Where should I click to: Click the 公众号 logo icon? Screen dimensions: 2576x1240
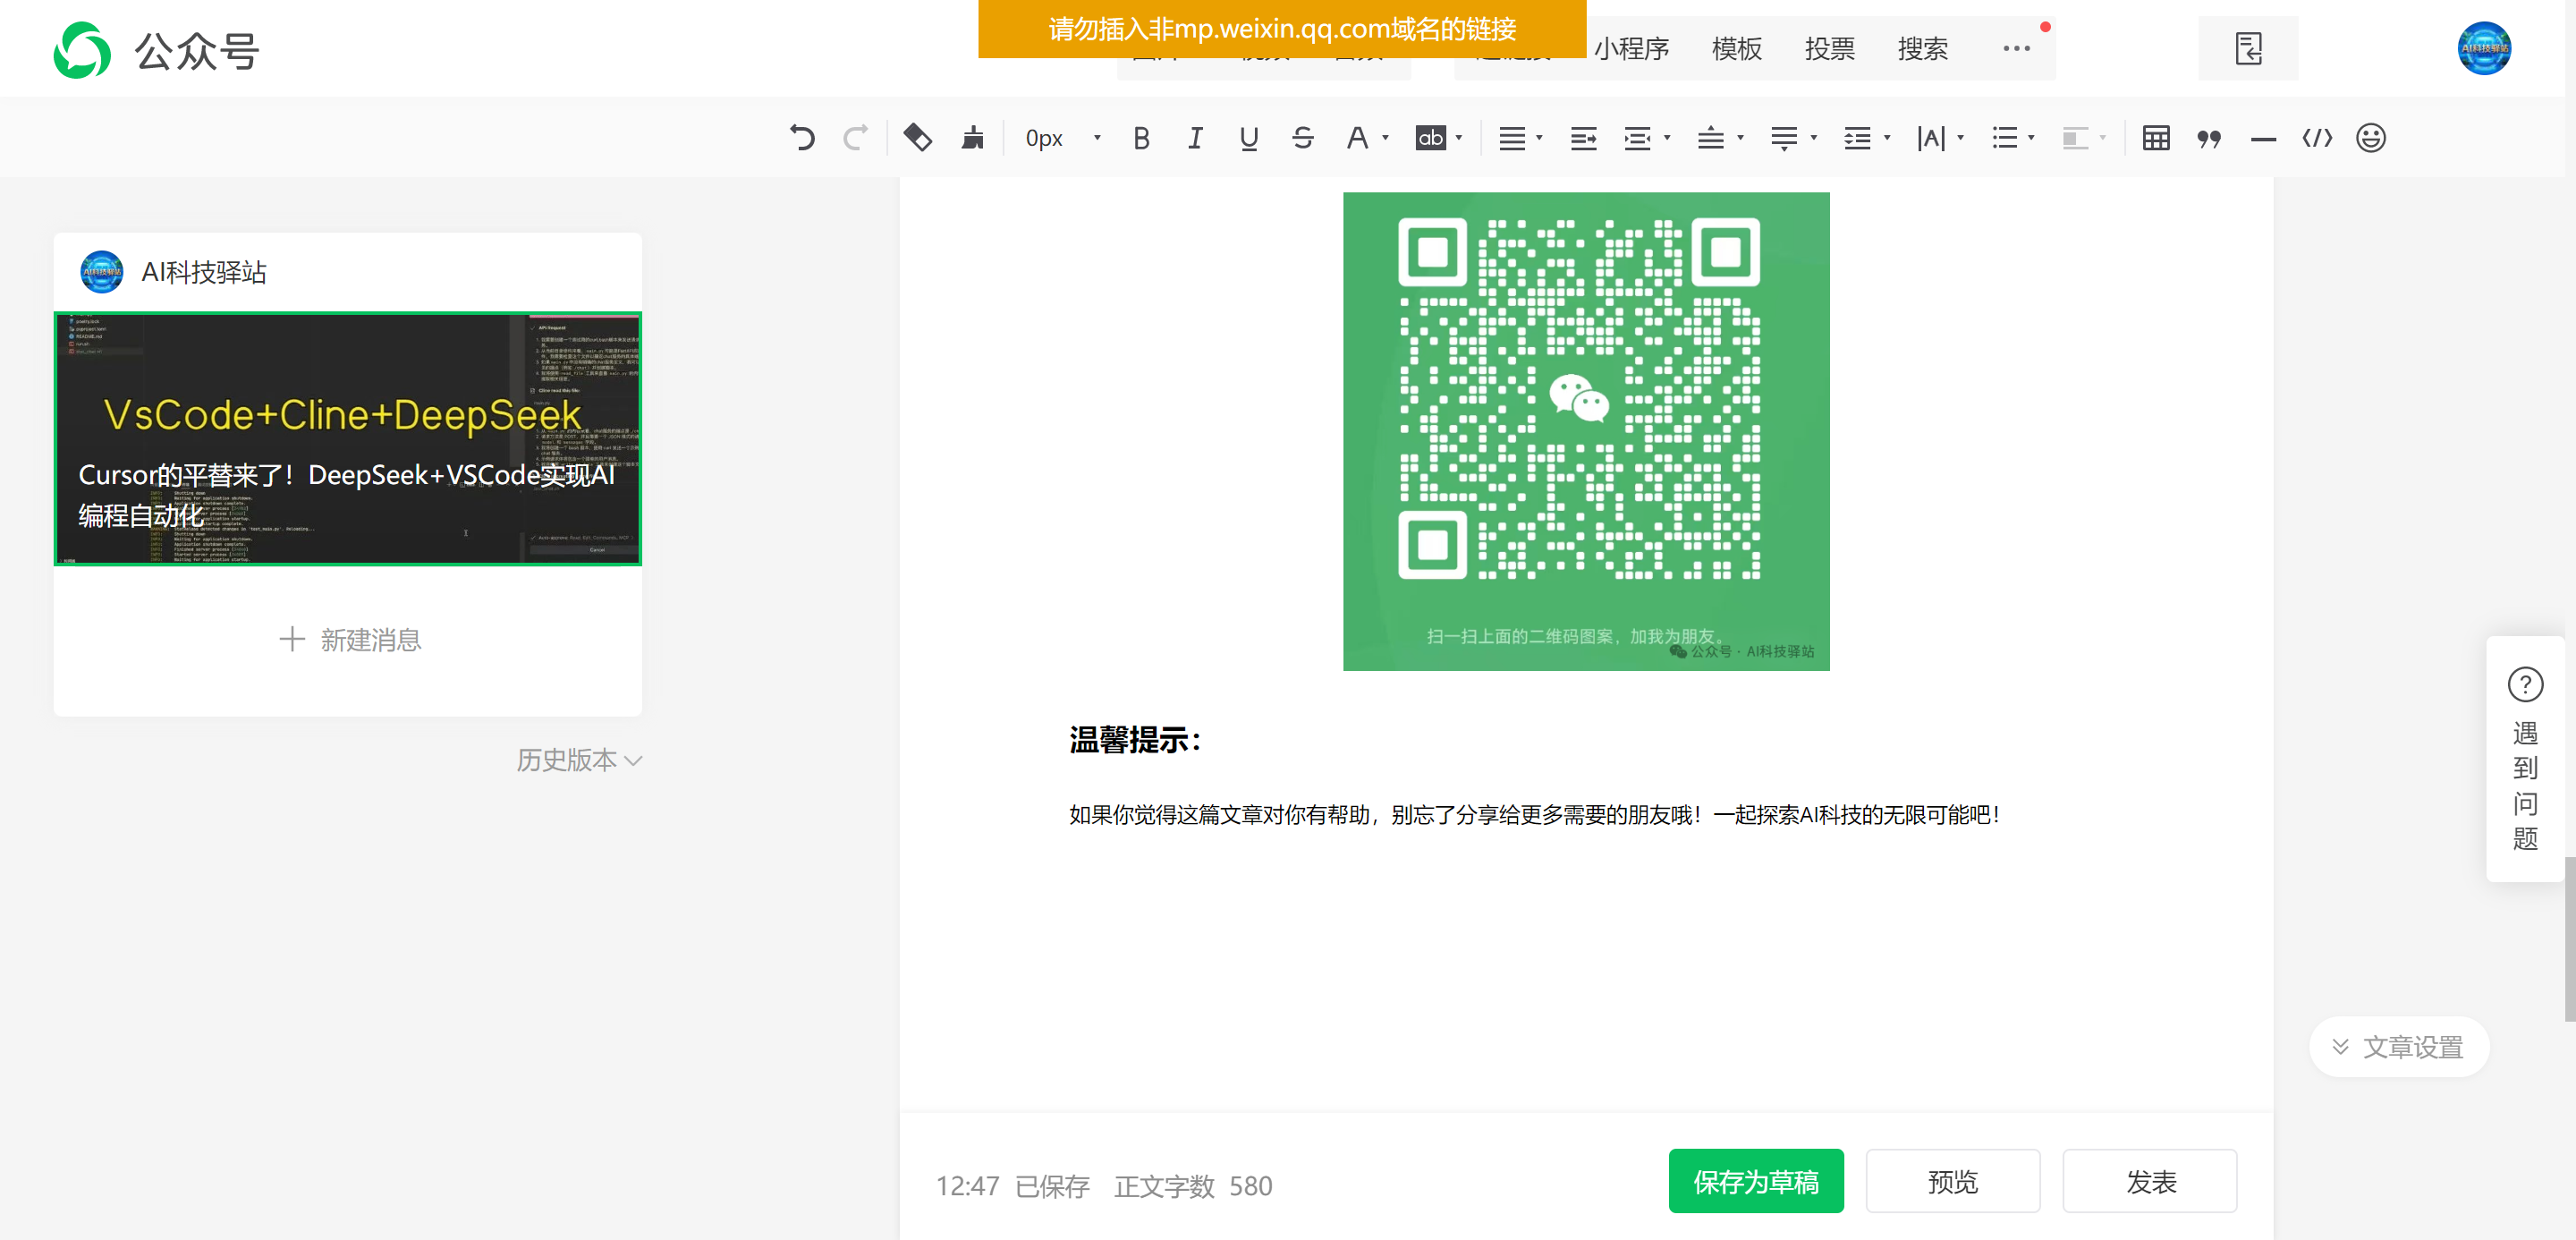(x=82, y=50)
